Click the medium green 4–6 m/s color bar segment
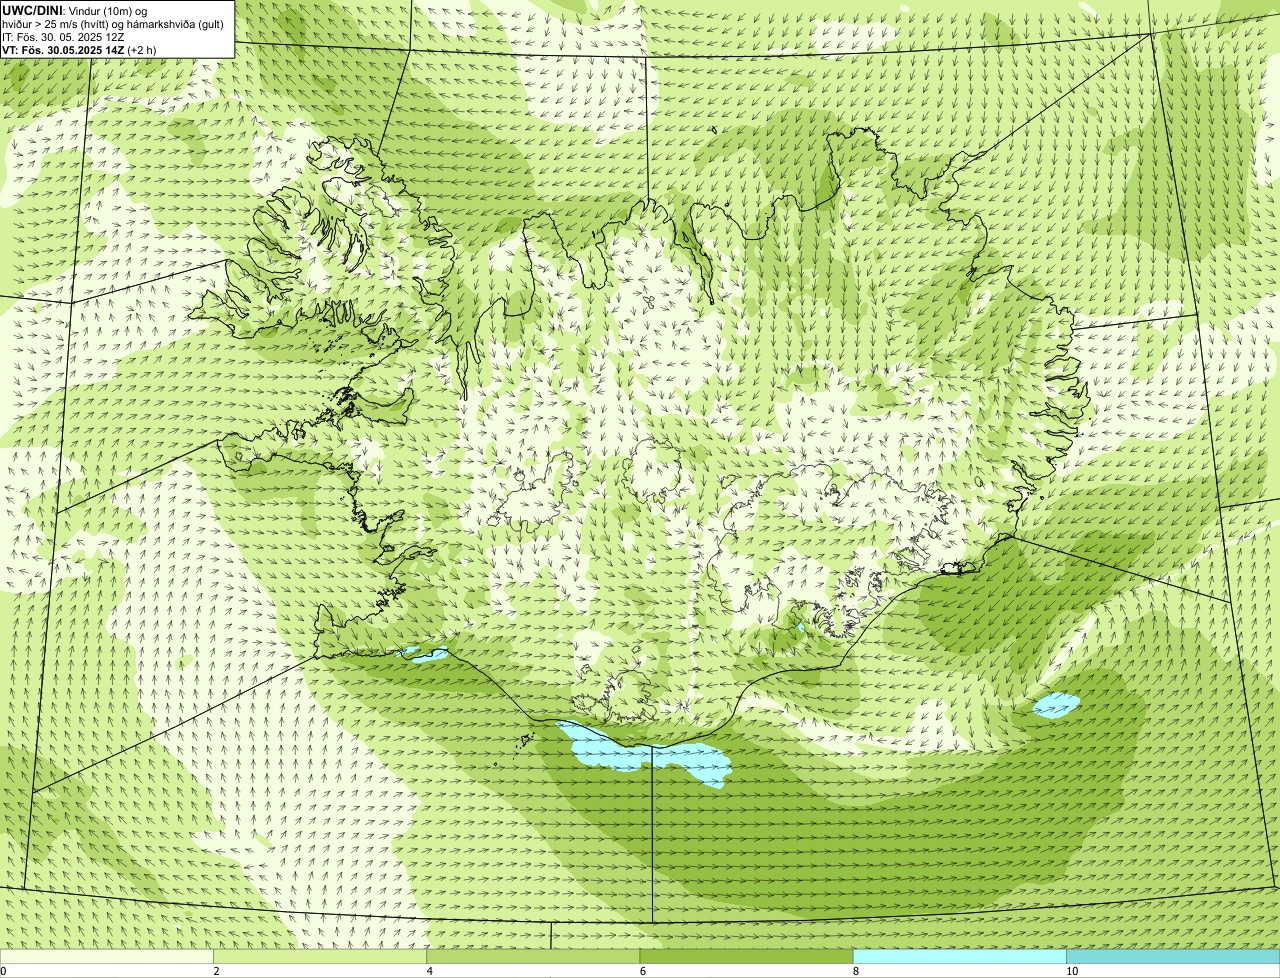1280x978 pixels. (x=533, y=957)
